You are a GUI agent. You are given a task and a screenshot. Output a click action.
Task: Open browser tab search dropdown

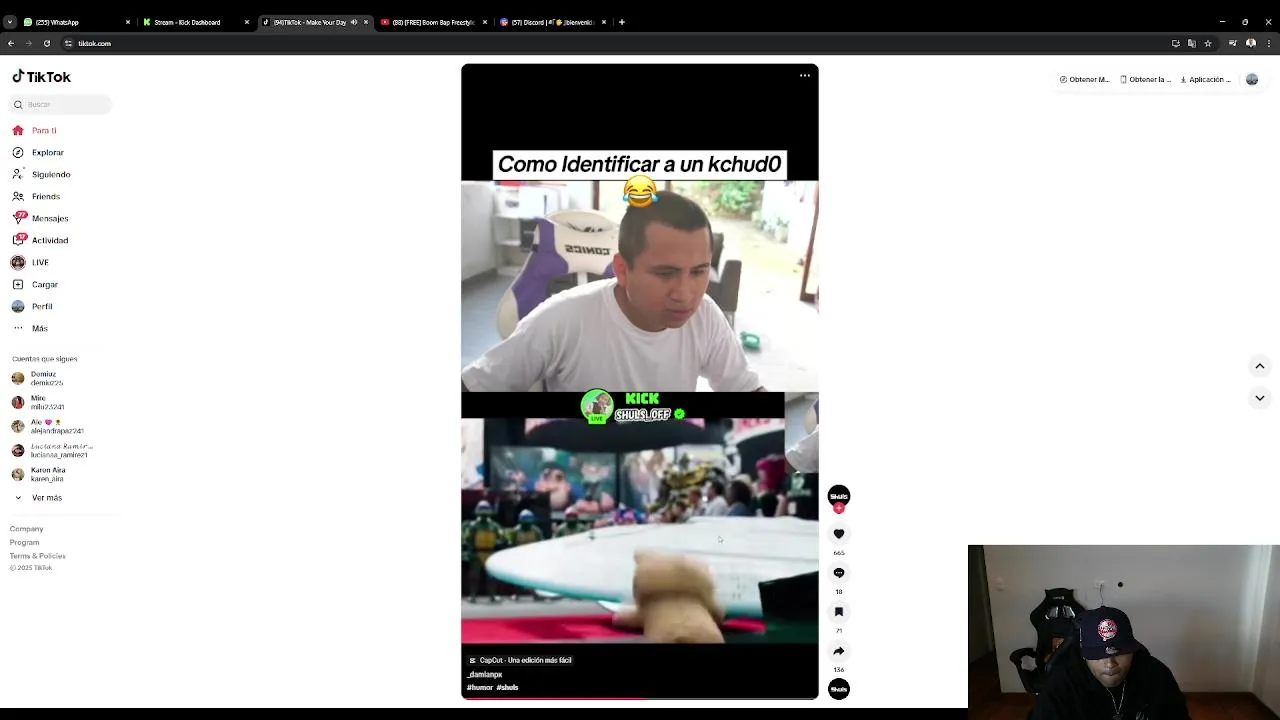(x=9, y=22)
